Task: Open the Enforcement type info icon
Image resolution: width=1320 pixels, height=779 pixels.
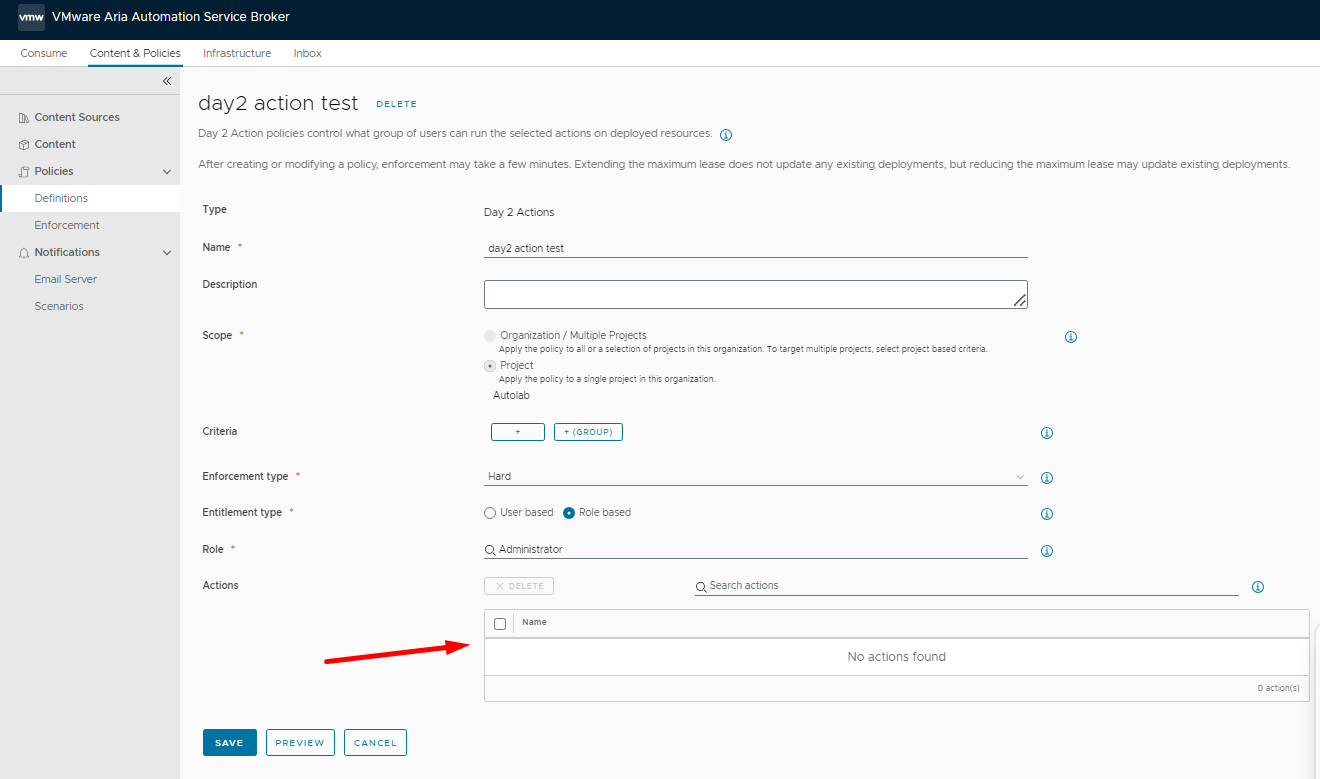Action: tap(1047, 478)
